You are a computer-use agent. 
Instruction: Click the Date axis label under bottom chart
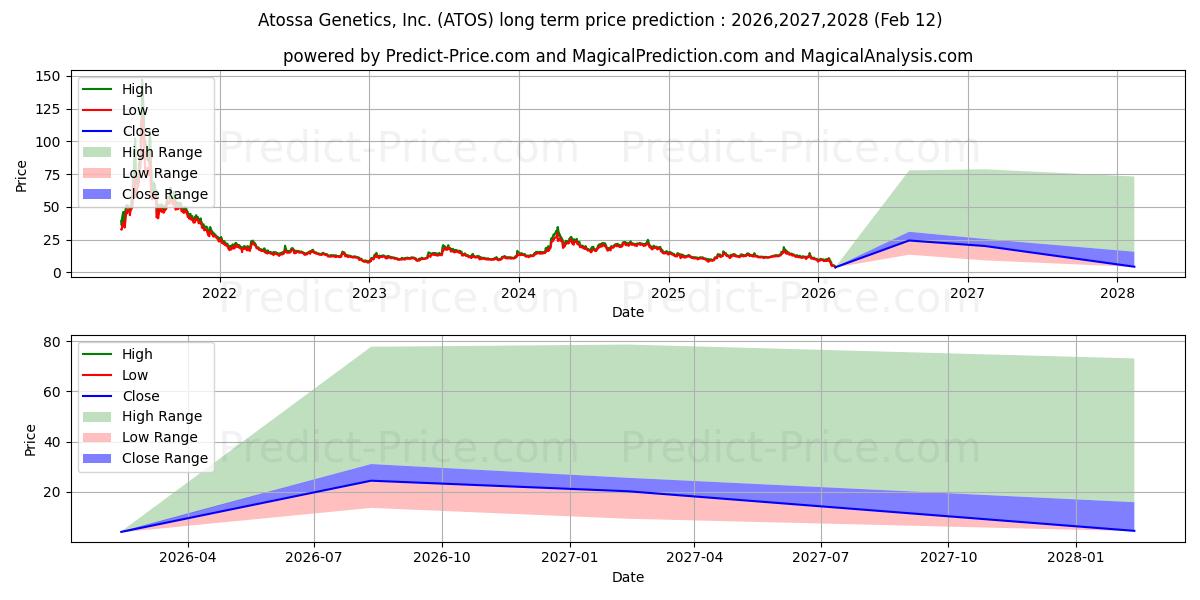pyautogui.click(x=627, y=577)
